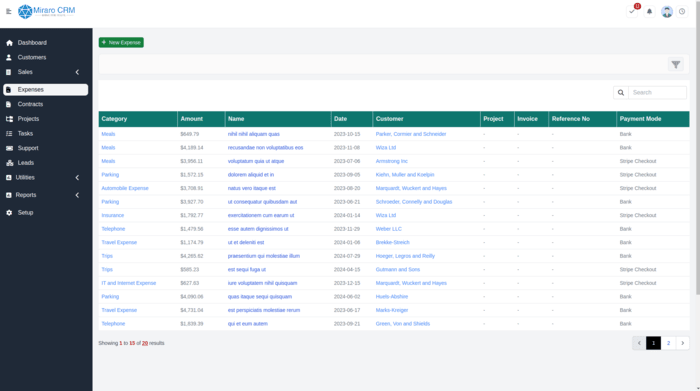Open Automobile Expense category link
700x391 pixels.
pyautogui.click(x=125, y=188)
